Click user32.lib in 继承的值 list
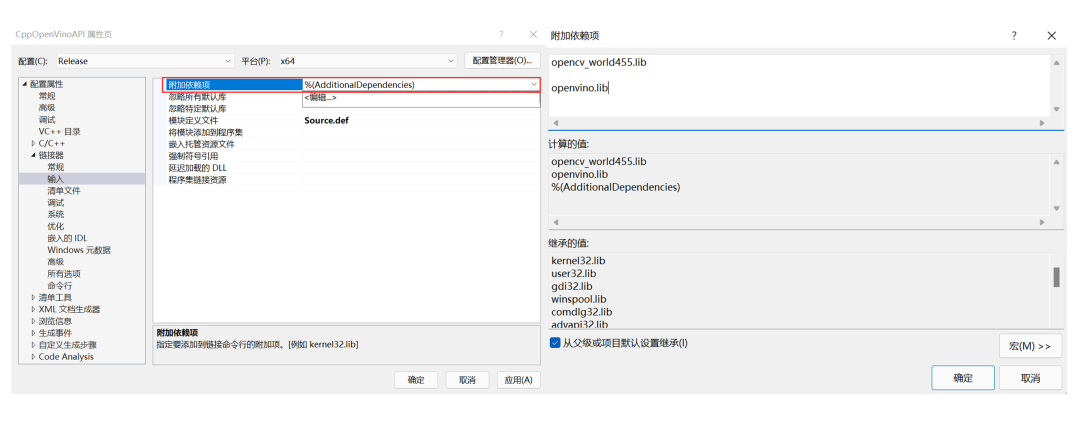Viewport: 1080px width, 421px height. click(x=574, y=274)
